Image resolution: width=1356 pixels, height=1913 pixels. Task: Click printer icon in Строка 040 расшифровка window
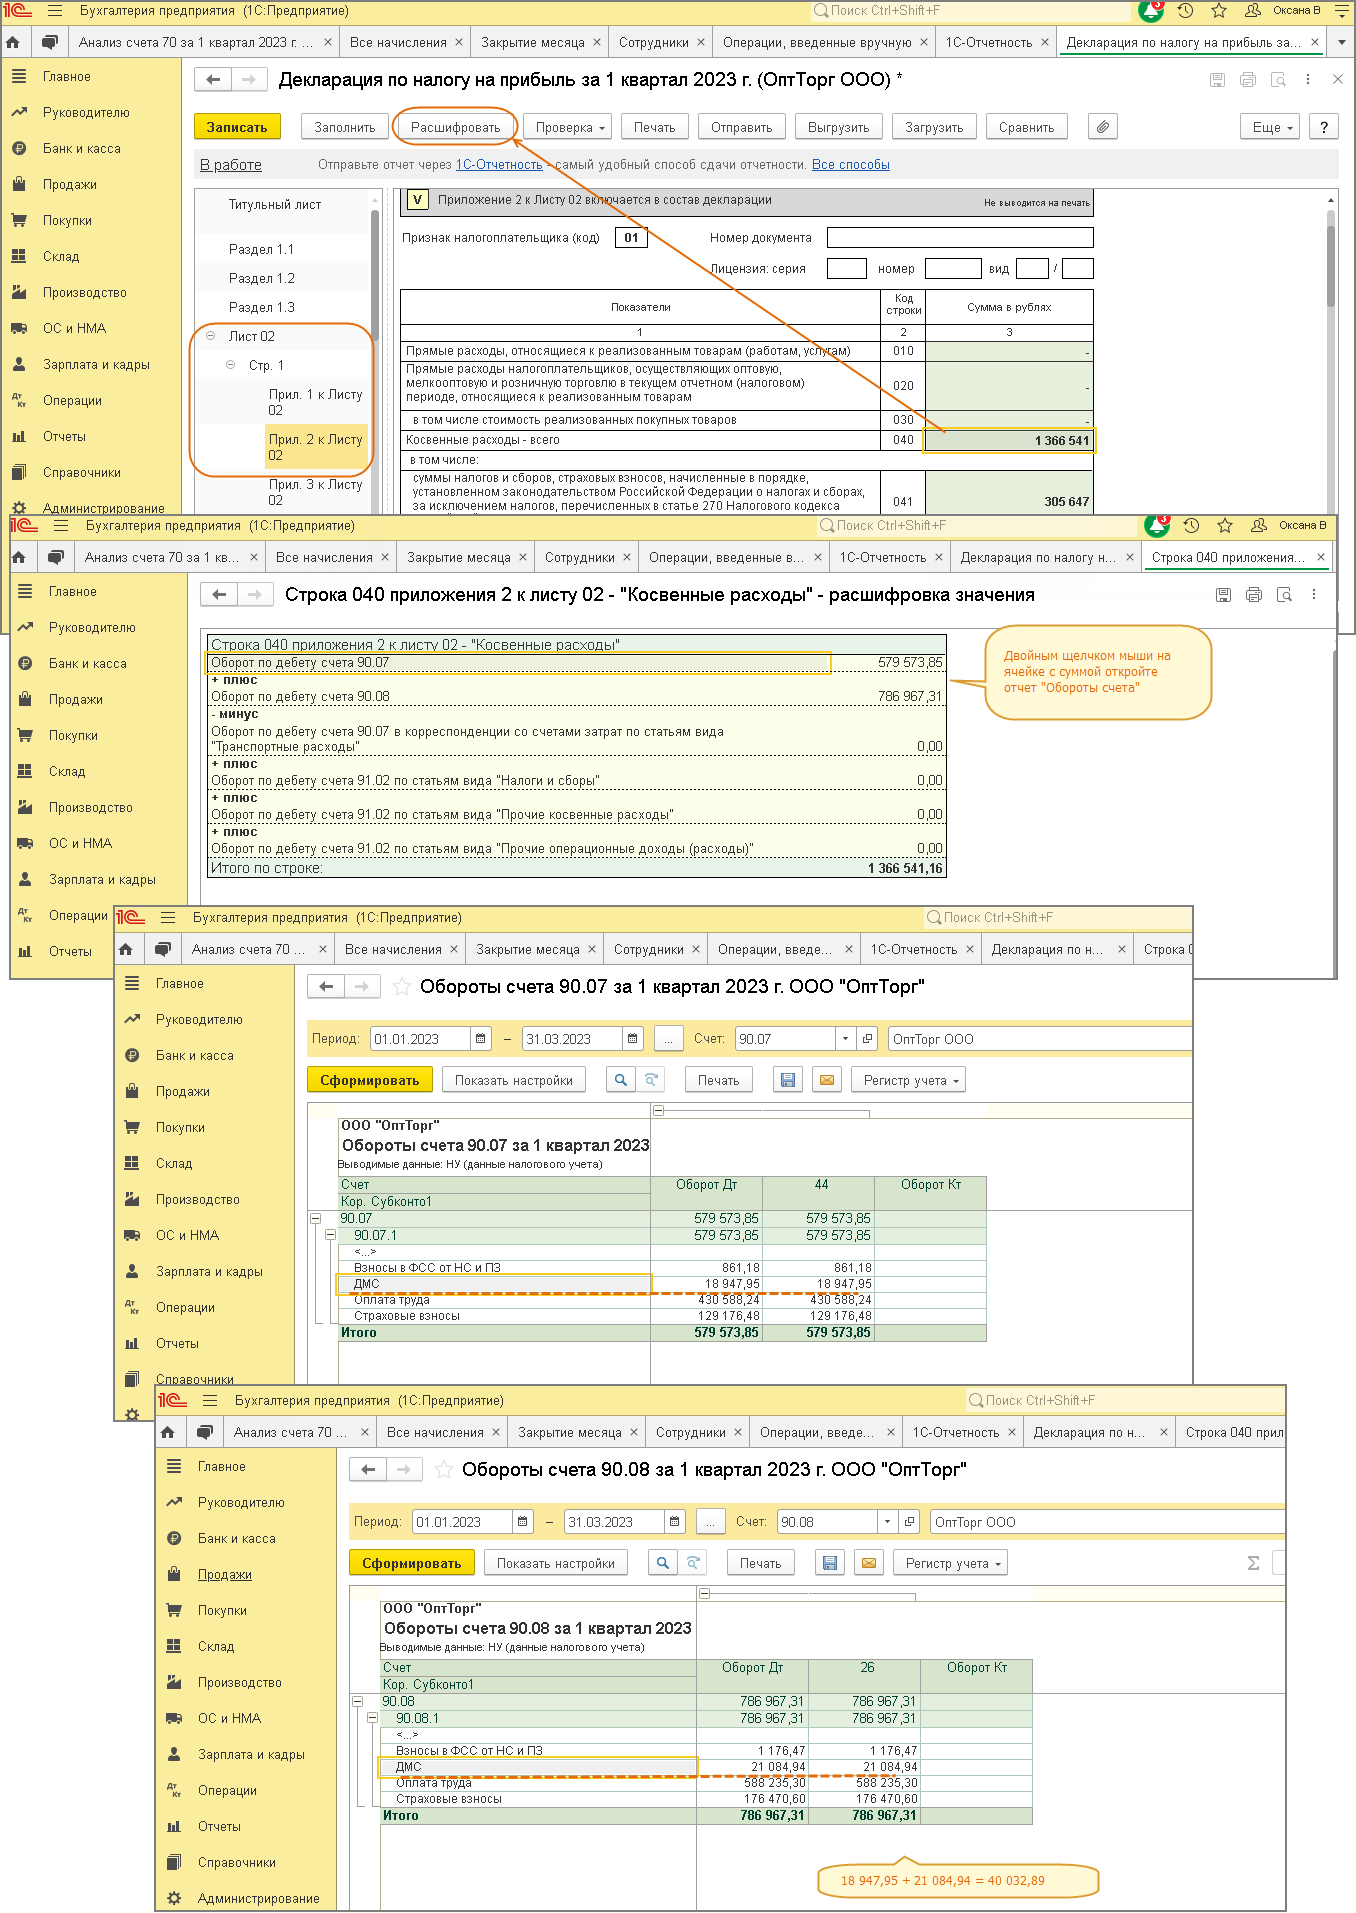tap(1254, 595)
